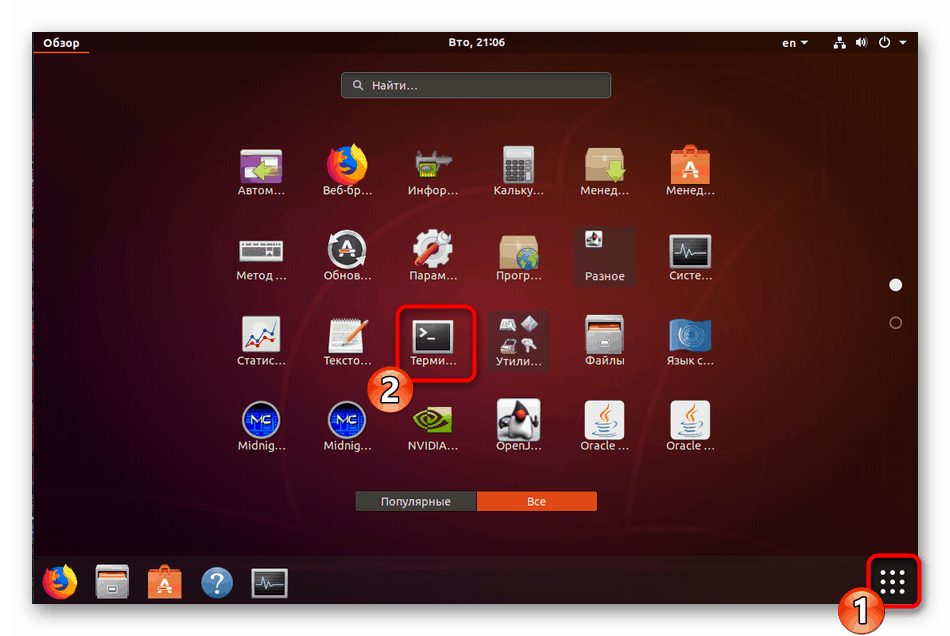950x636 pixels.
Task: Open the Параметры settings icon
Action: tap(432, 248)
